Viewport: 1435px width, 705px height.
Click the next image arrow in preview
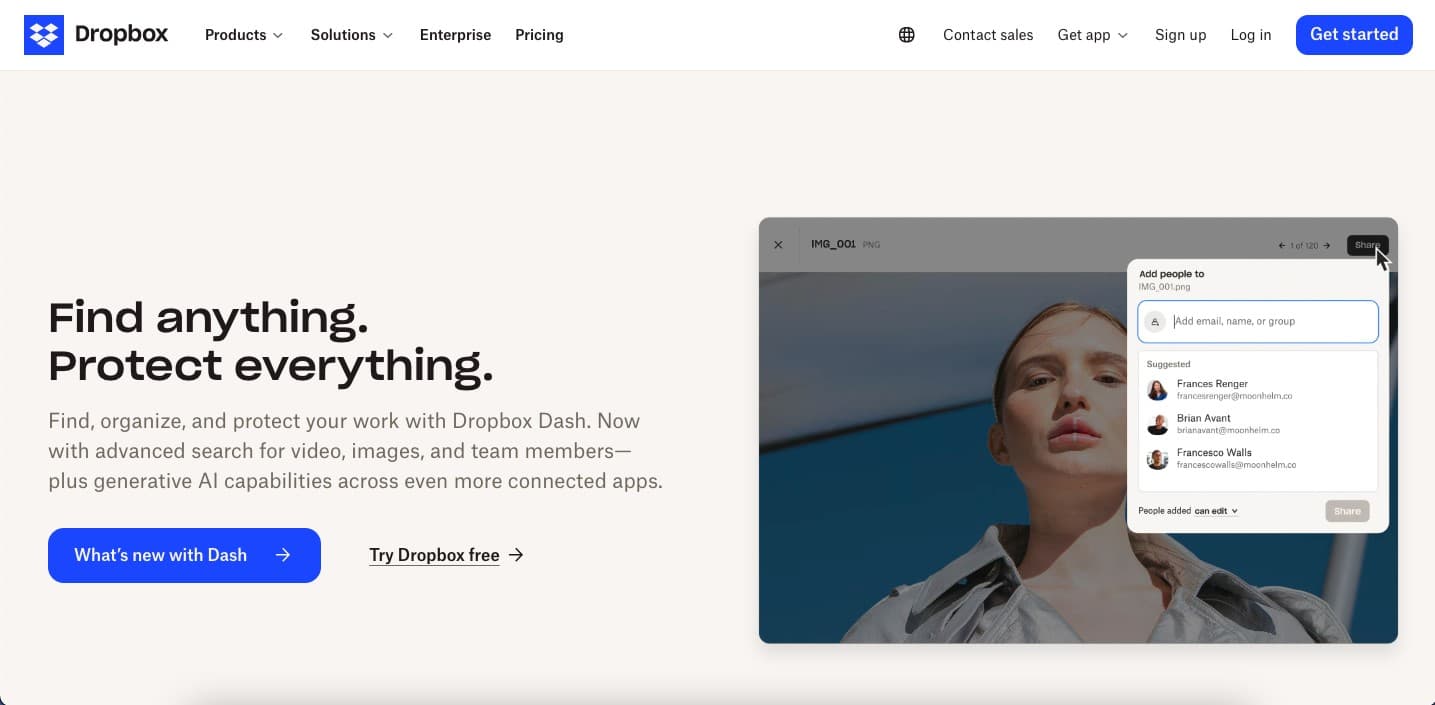coord(1327,246)
